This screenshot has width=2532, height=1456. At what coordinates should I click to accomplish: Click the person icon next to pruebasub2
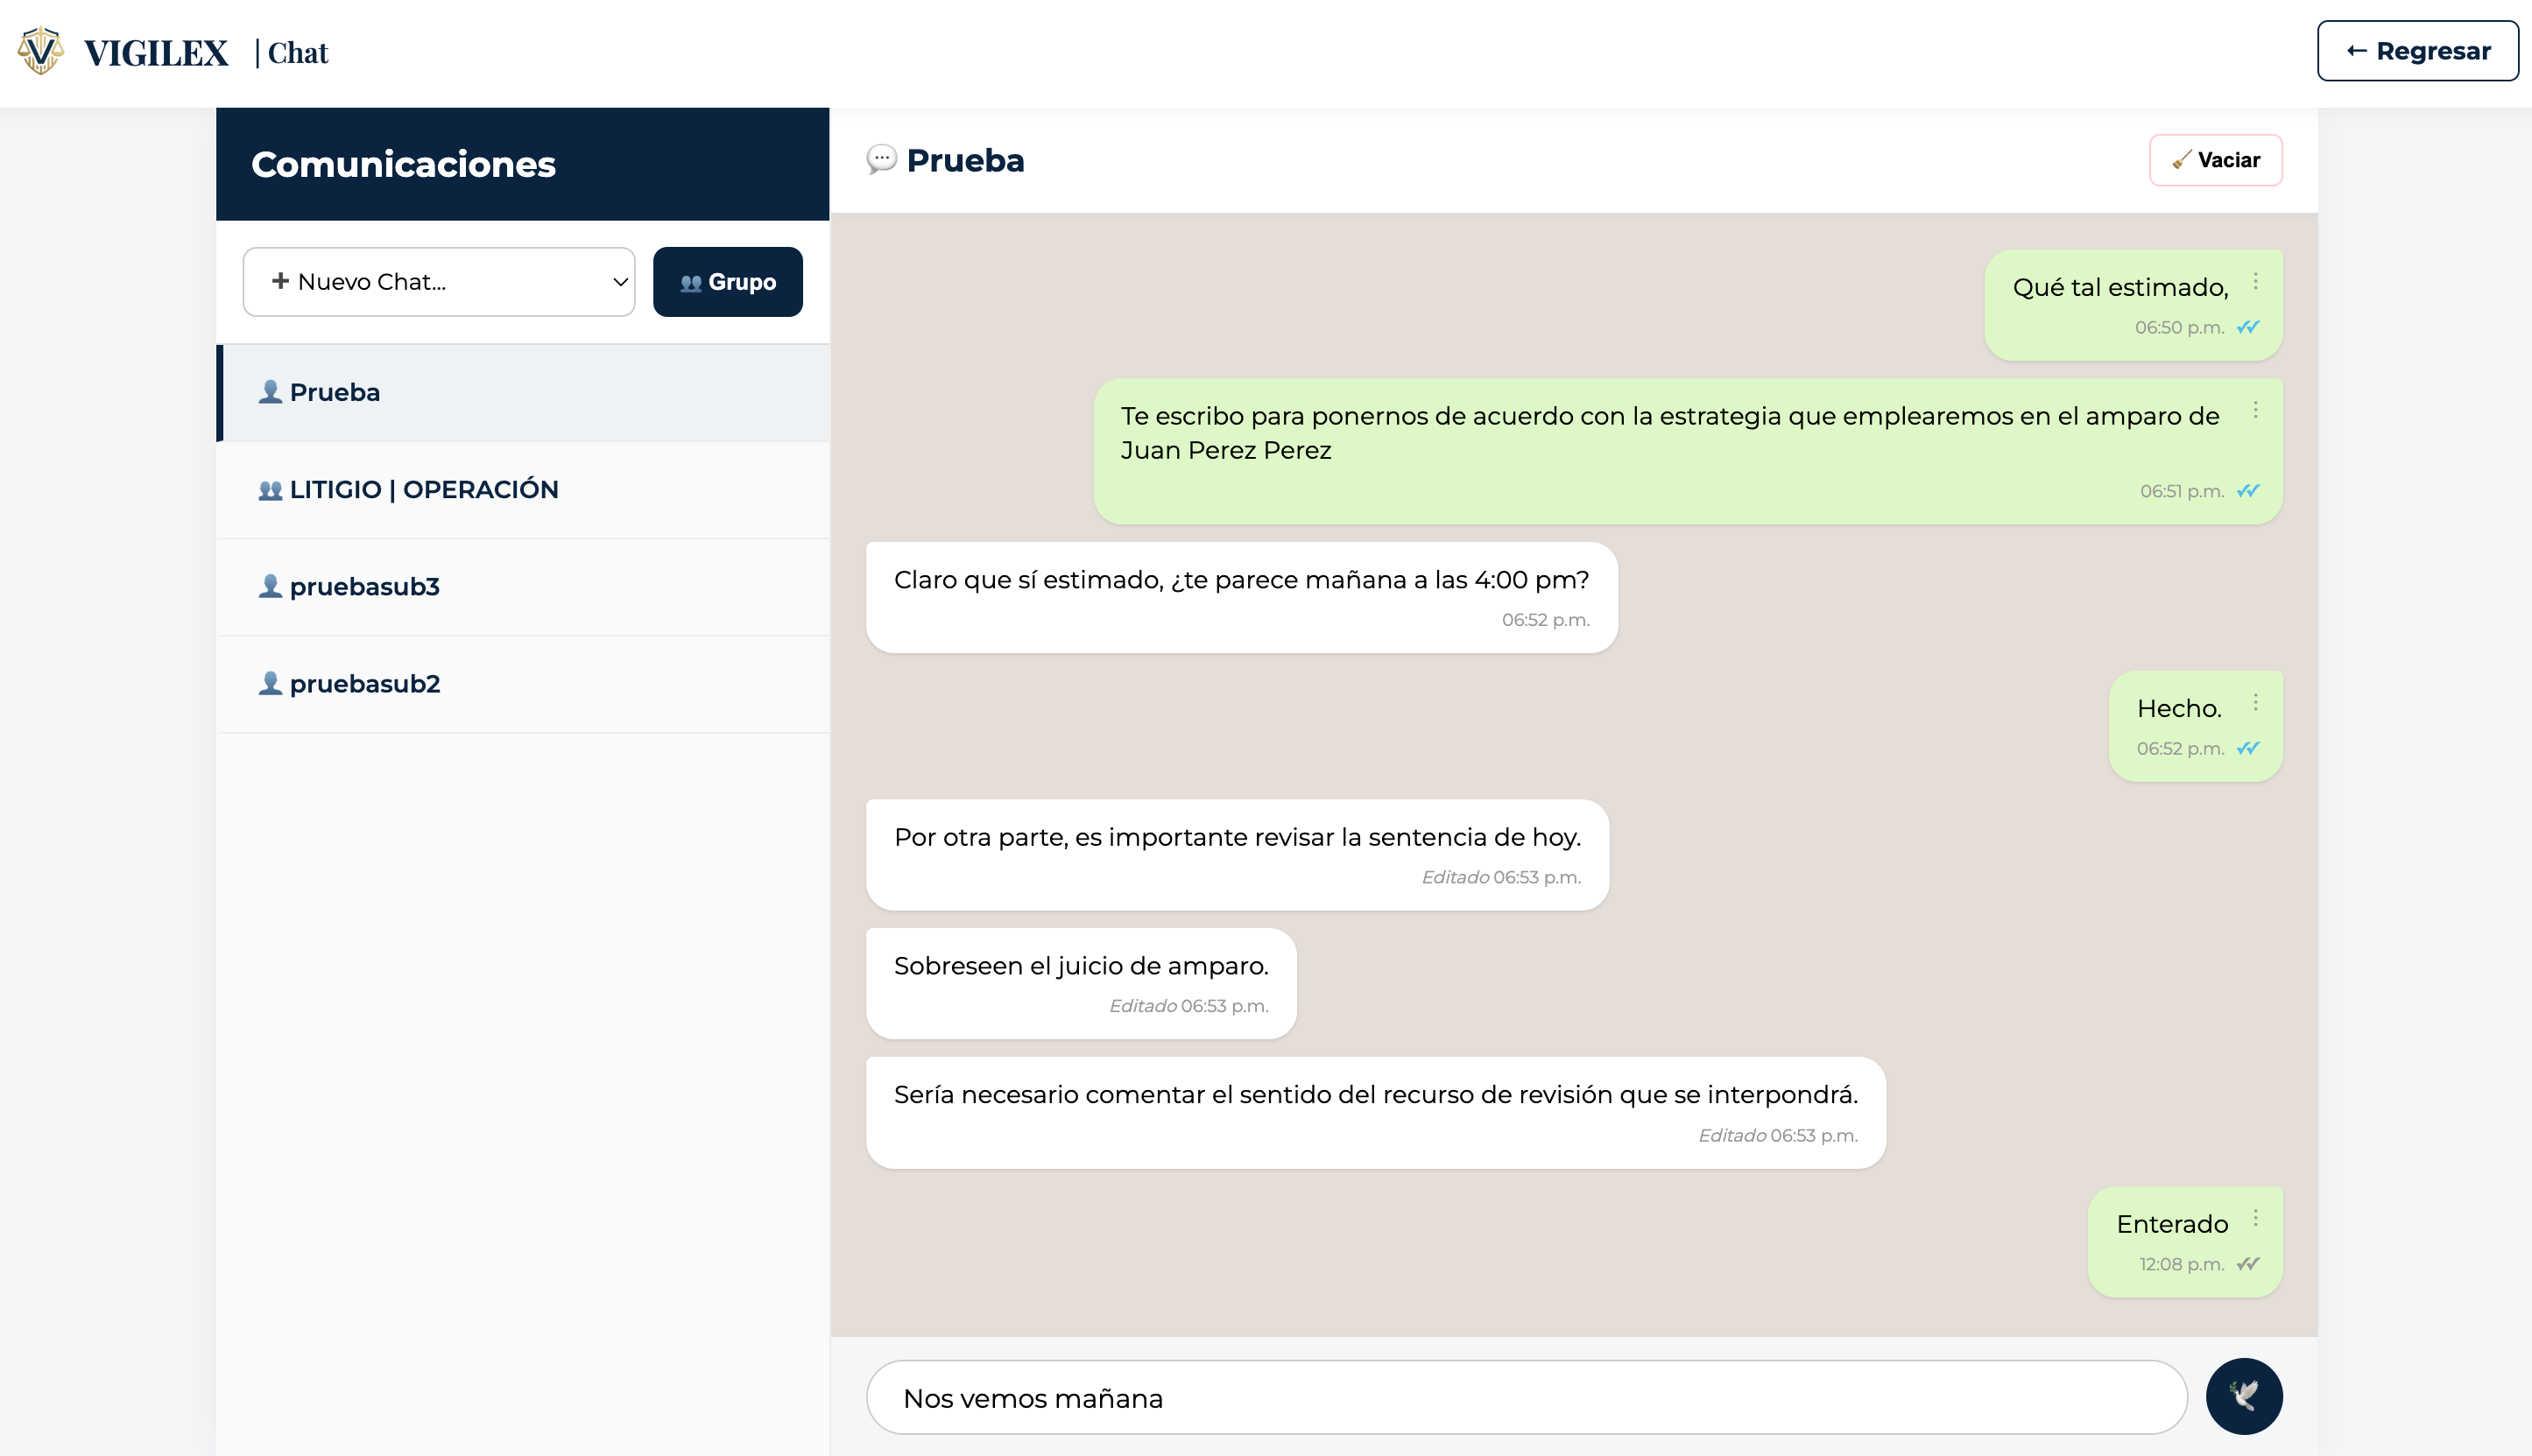point(269,684)
